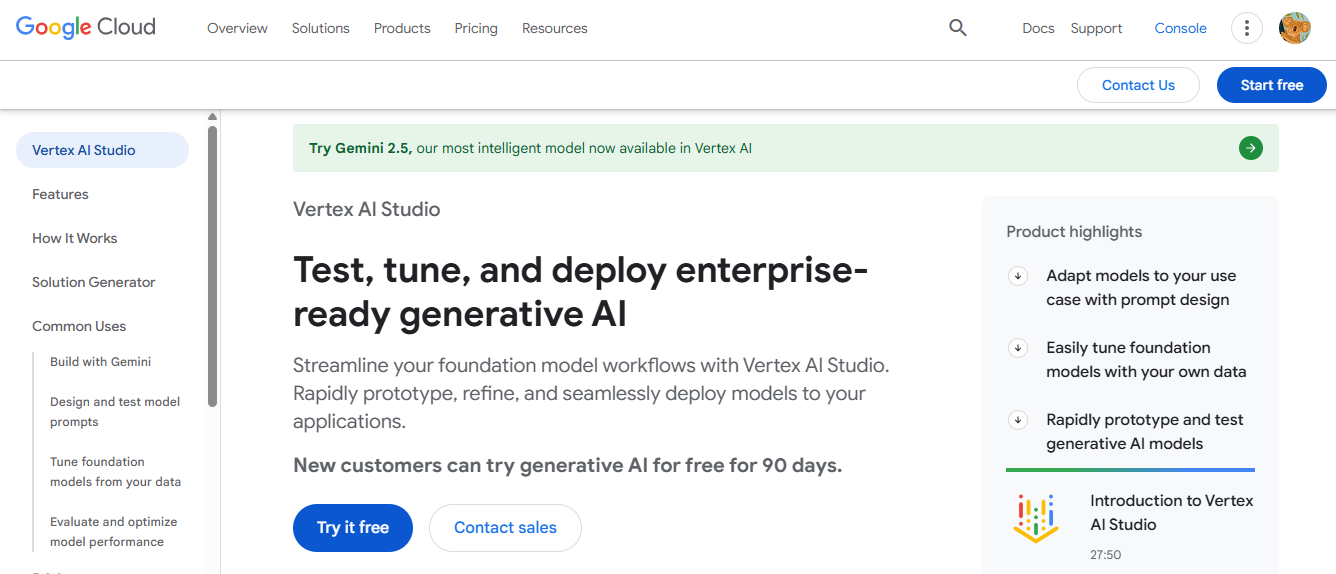The height and width of the screenshot is (574, 1336).
Task: Click the Start free button
Action: pyautogui.click(x=1272, y=85)
